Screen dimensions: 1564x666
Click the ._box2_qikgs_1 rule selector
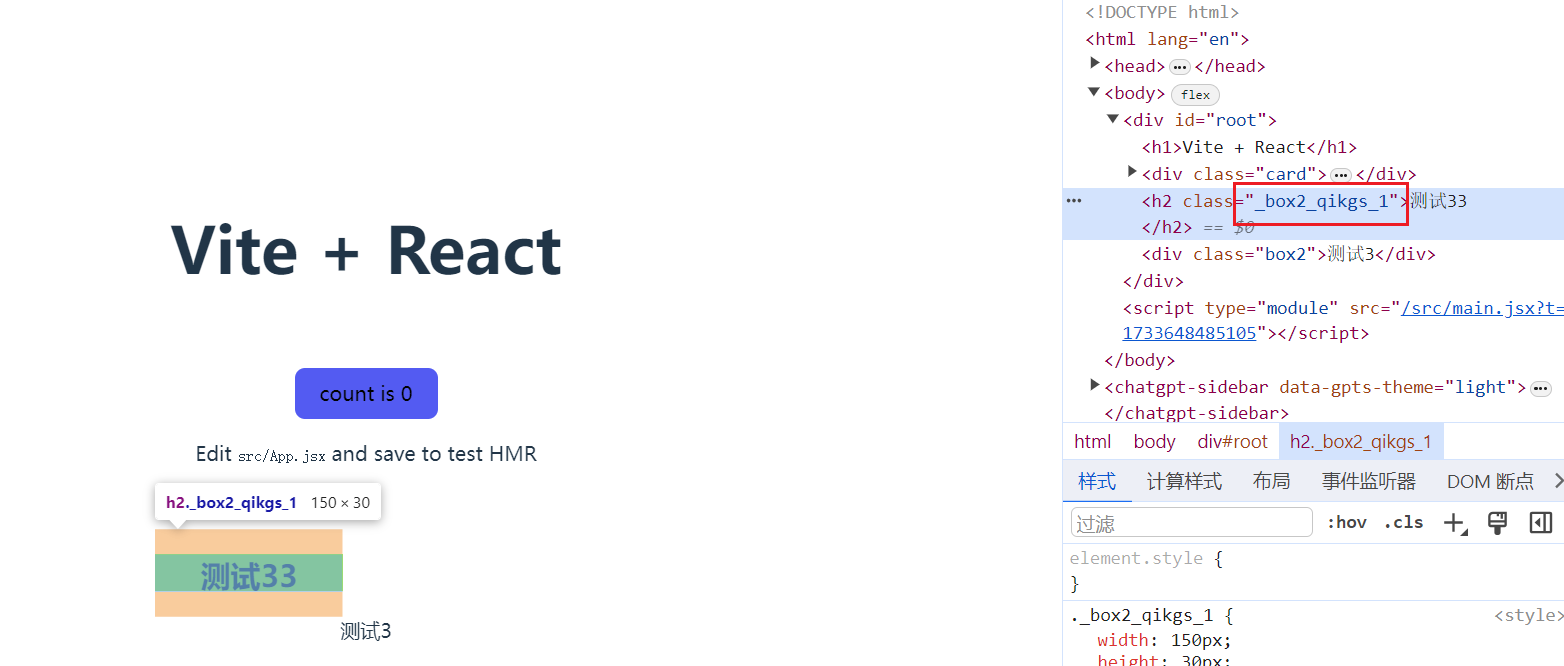1141,615
